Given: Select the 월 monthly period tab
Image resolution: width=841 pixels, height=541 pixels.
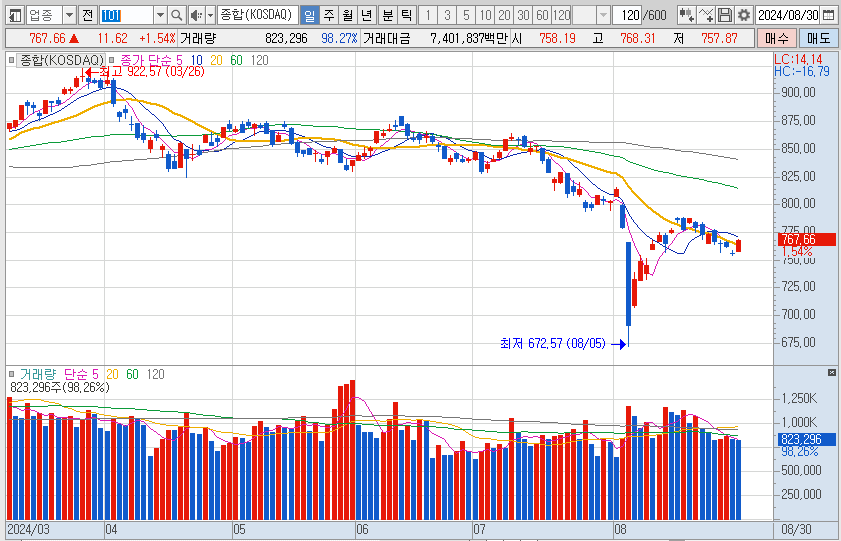Looking at the screenshot, I should click(348, 15).
